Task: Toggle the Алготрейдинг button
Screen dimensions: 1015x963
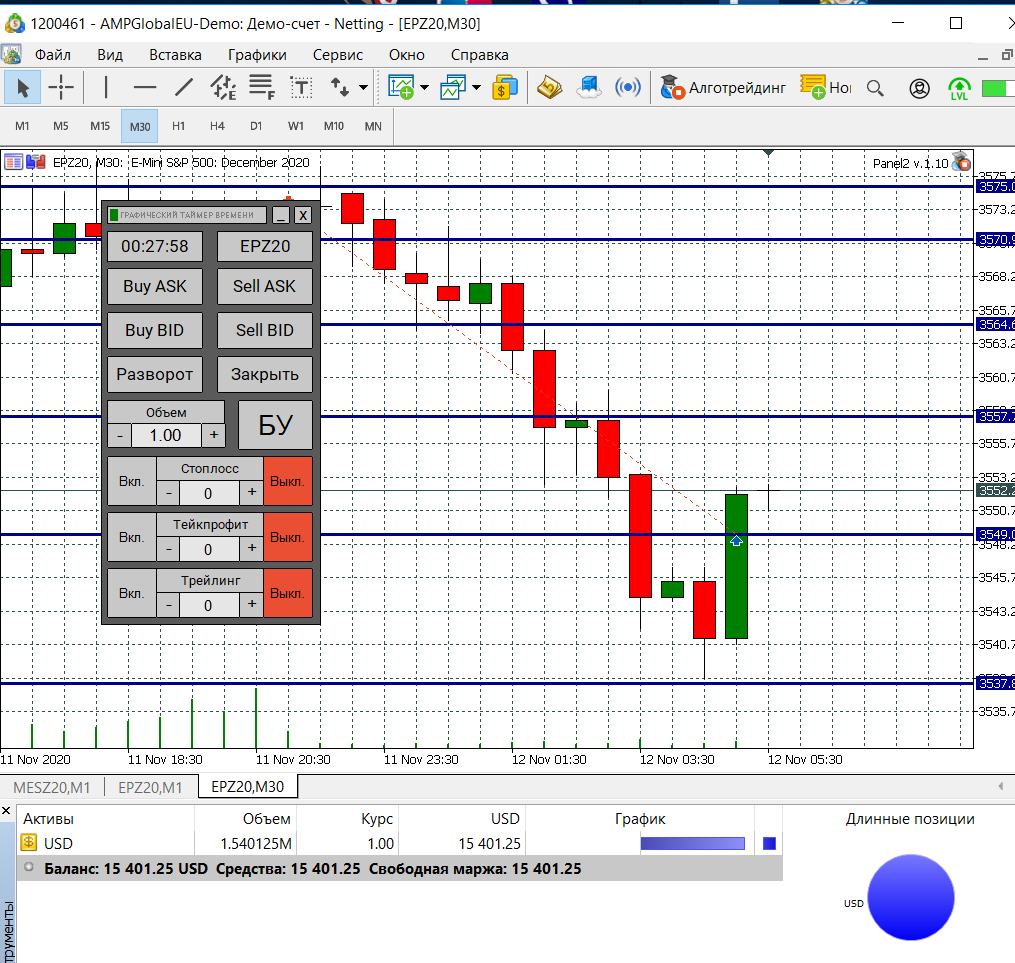Action: (x=722, y=87)
